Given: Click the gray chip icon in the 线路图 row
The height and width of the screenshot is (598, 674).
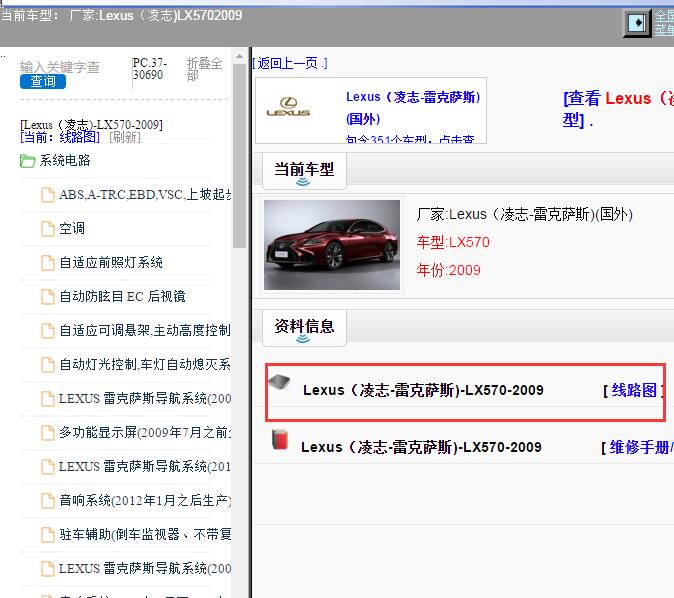Looking at the screenshot, I should (x=279, y=381).
